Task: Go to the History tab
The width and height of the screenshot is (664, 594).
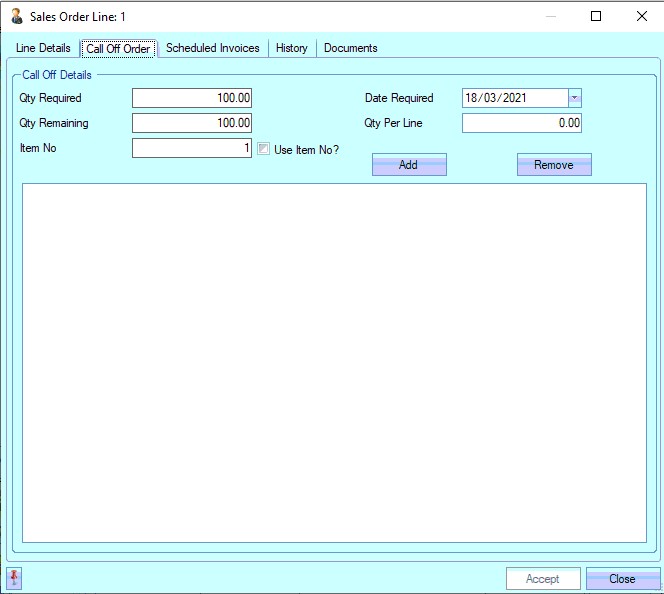Action: 292,48
